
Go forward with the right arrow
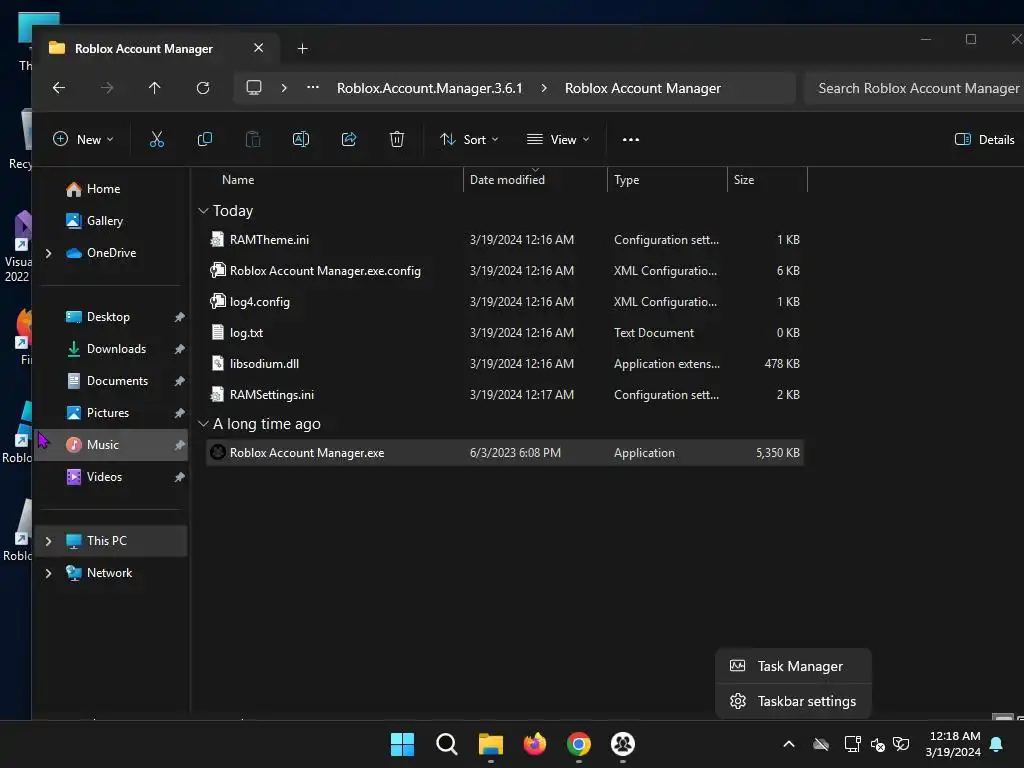(107, 88)
